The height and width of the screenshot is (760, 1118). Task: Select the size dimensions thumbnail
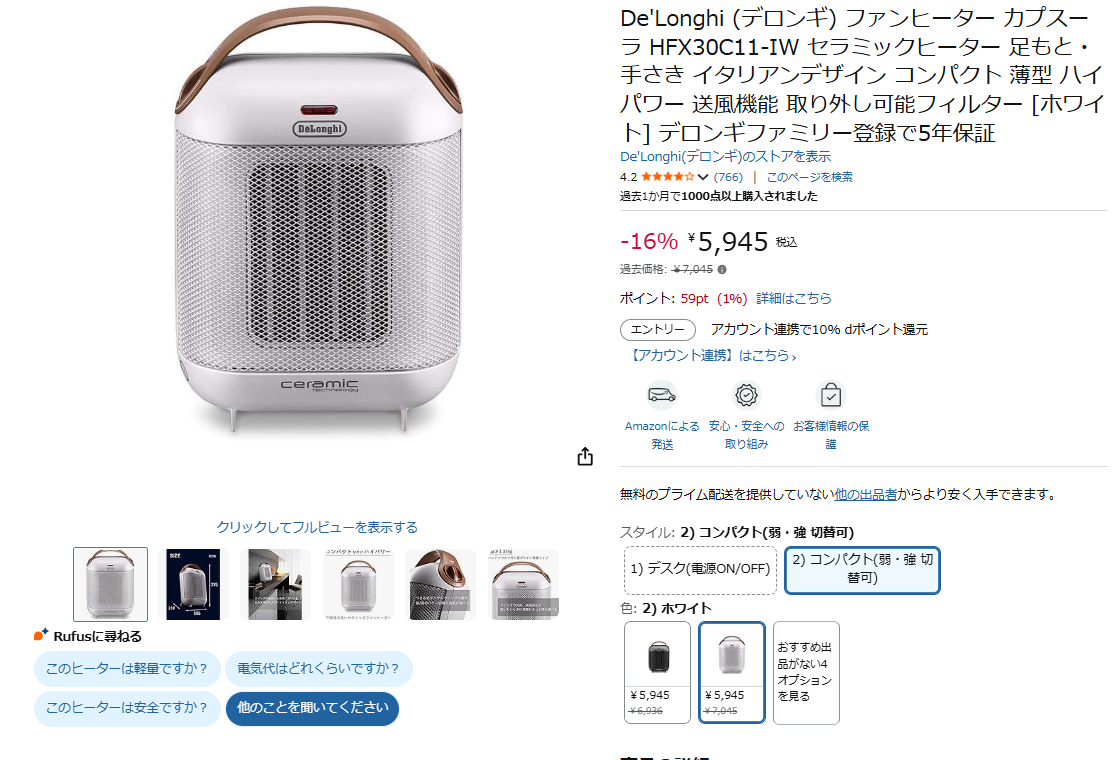[x=193, y=584]
